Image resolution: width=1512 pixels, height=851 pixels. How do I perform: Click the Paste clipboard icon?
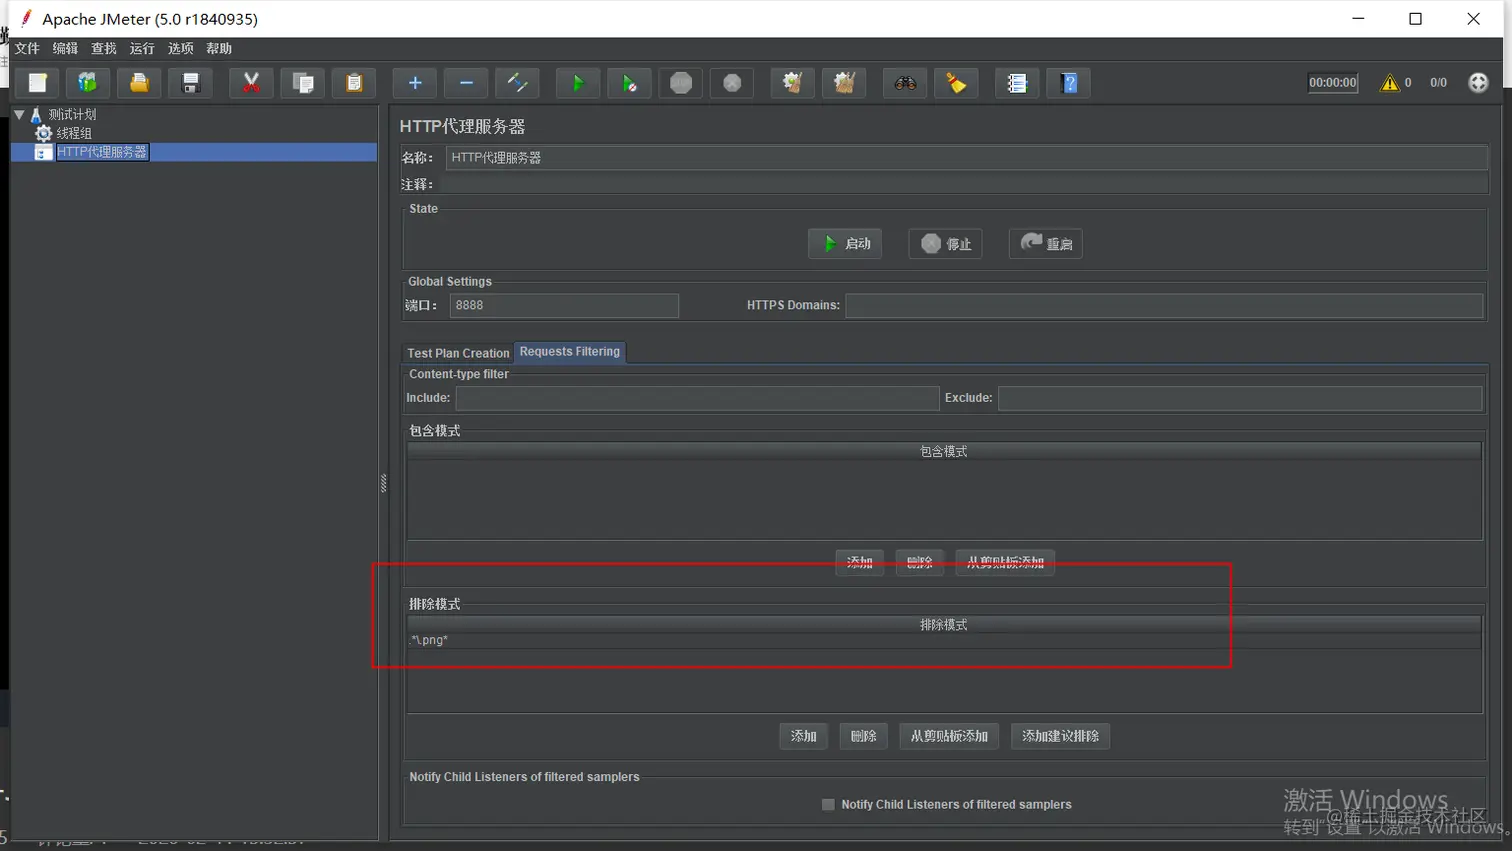click(x=354, y=83)
